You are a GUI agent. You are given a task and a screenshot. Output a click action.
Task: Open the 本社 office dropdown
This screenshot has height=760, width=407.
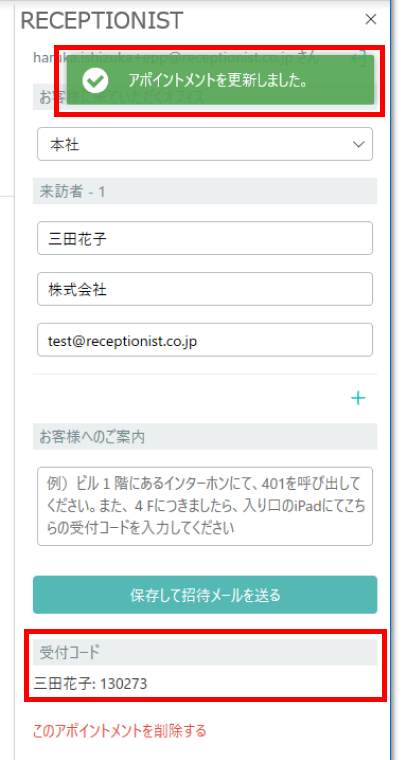204,144
